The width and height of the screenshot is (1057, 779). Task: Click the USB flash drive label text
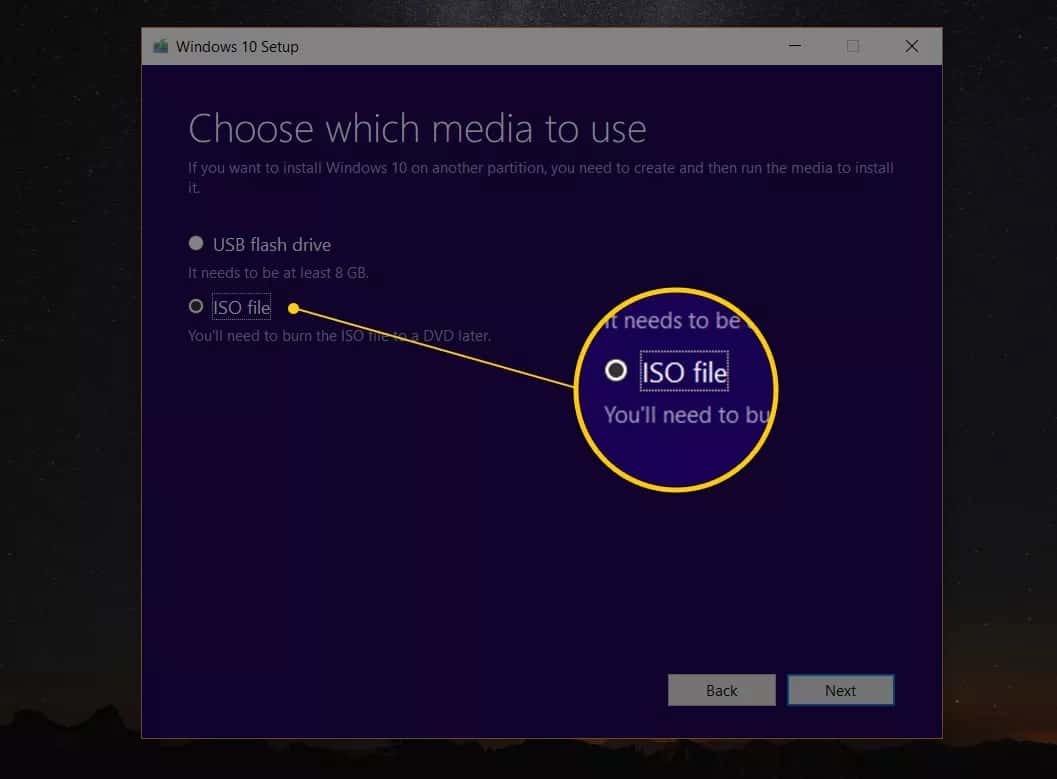(271, 244)
